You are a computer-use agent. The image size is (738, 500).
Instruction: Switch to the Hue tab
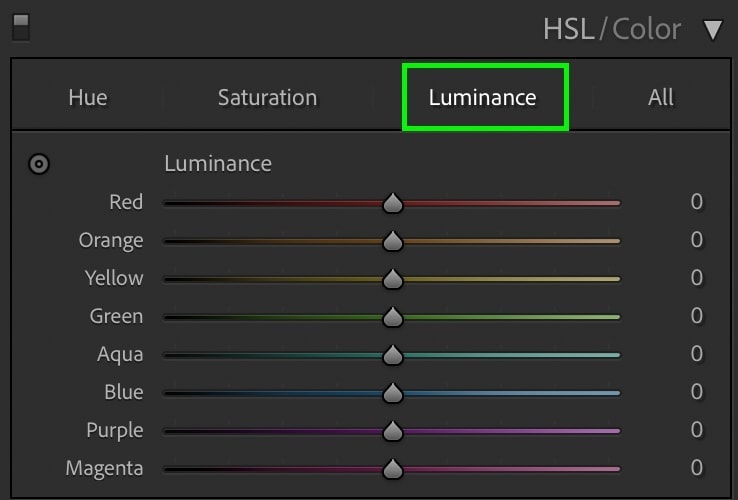click(x=88, y=97)
